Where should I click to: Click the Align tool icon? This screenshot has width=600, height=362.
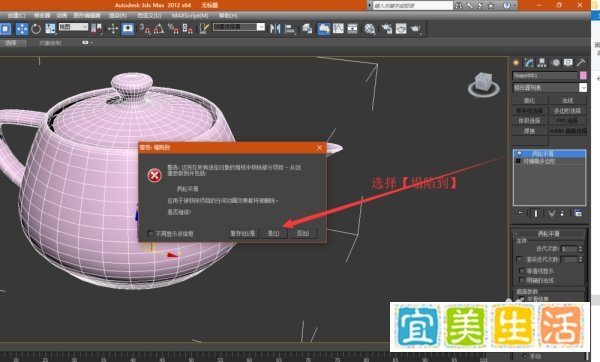point(290,29)
